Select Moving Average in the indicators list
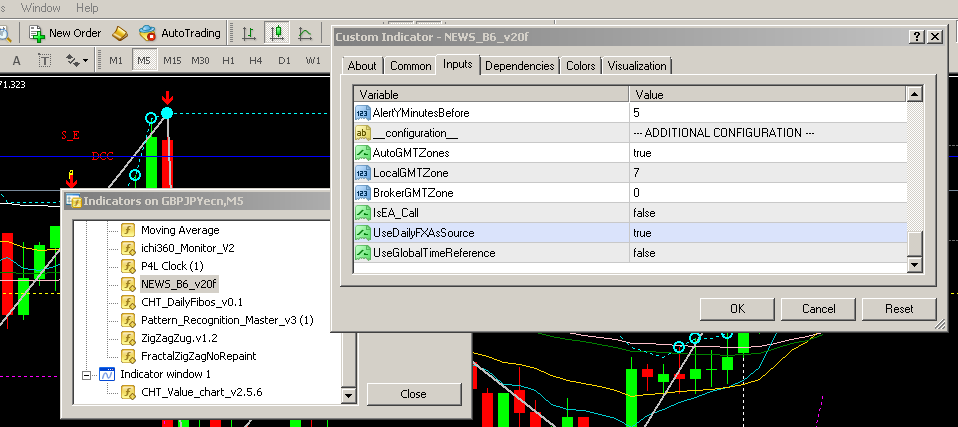This screenshot has width=958, height=427. pos(180,230)
